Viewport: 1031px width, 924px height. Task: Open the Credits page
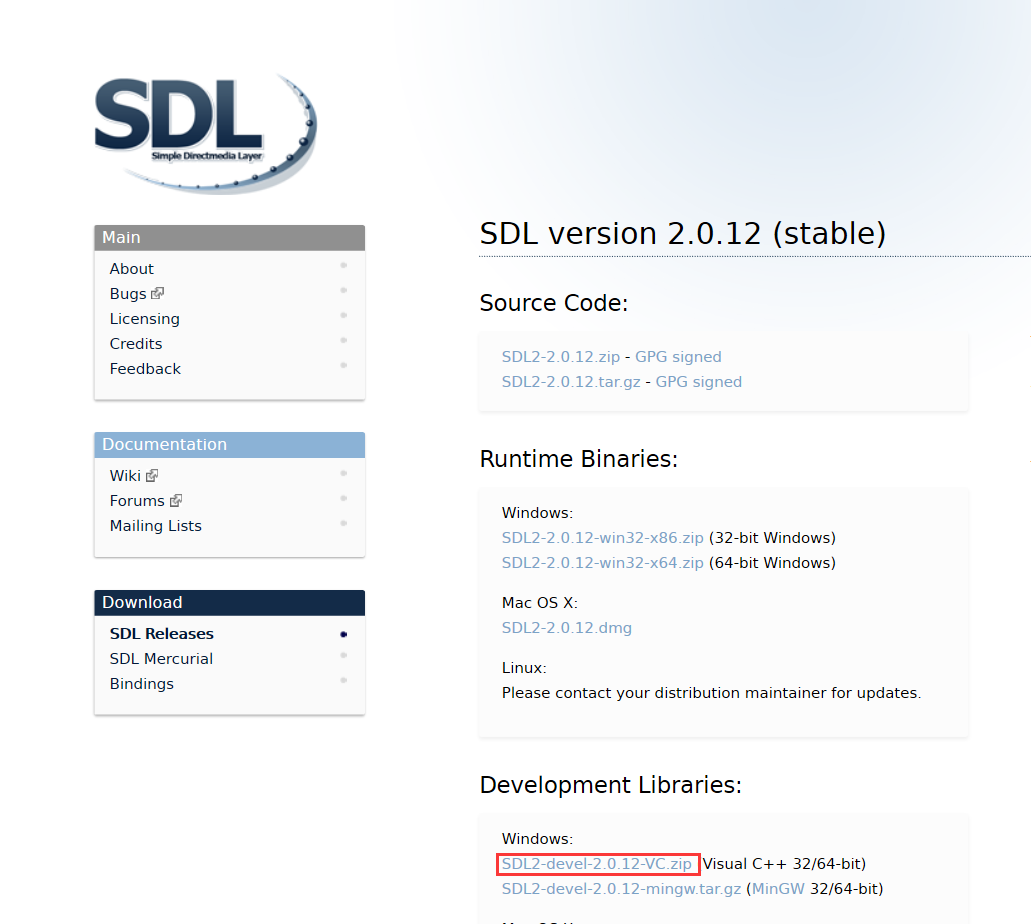[135, 344]
